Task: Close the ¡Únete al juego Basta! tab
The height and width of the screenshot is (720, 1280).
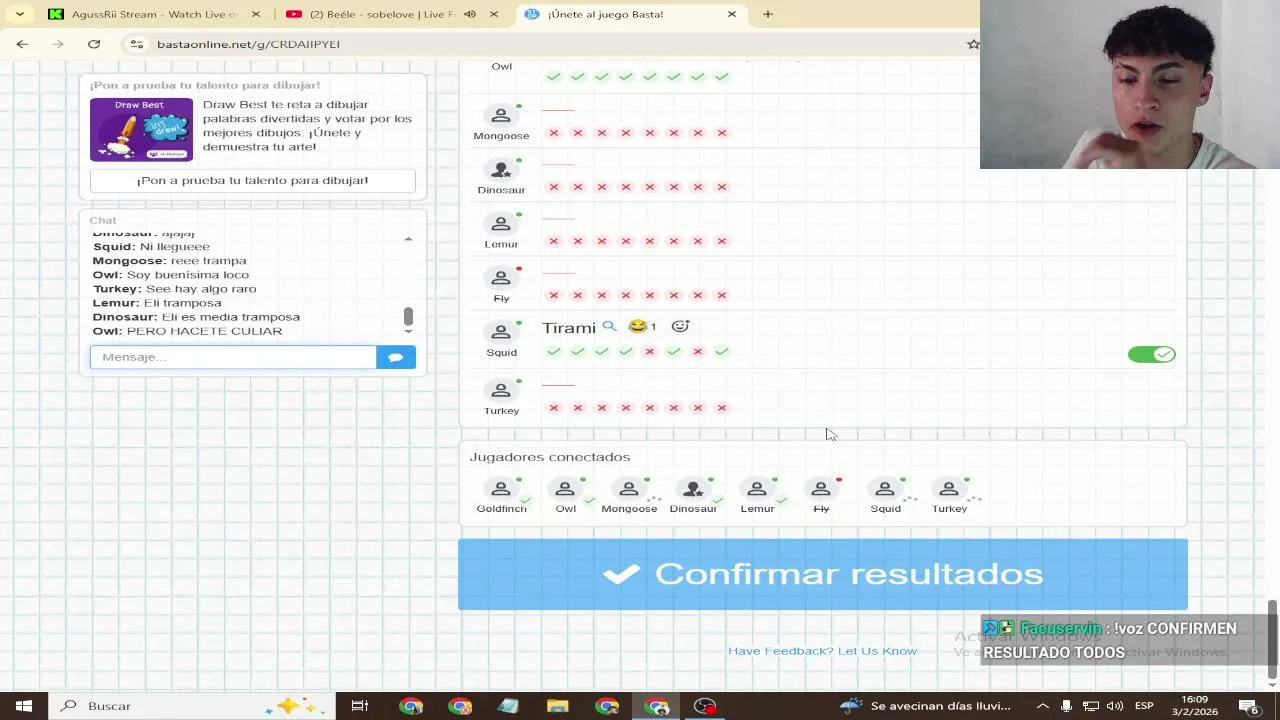Action: click(732, 14)
